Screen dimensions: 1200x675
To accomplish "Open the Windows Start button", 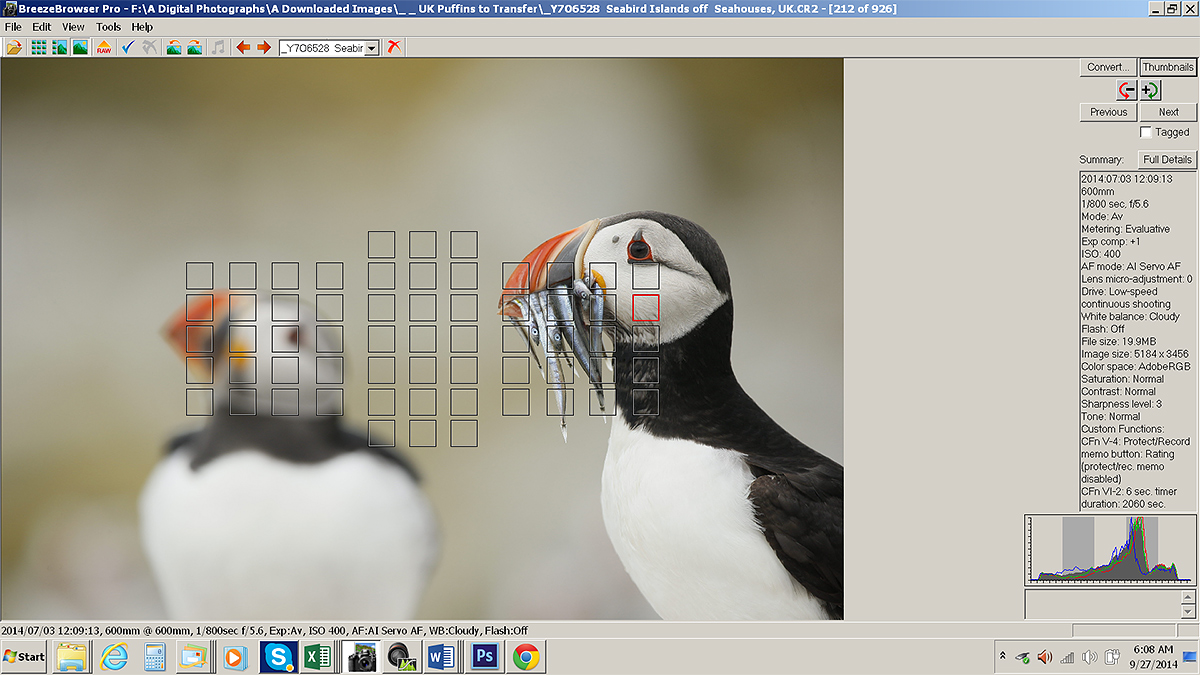I will coord(24,656).
